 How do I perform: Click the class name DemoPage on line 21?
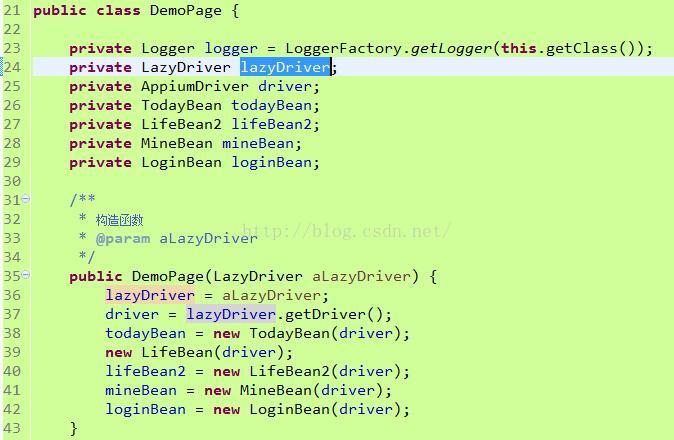click(x=186, y=10)
